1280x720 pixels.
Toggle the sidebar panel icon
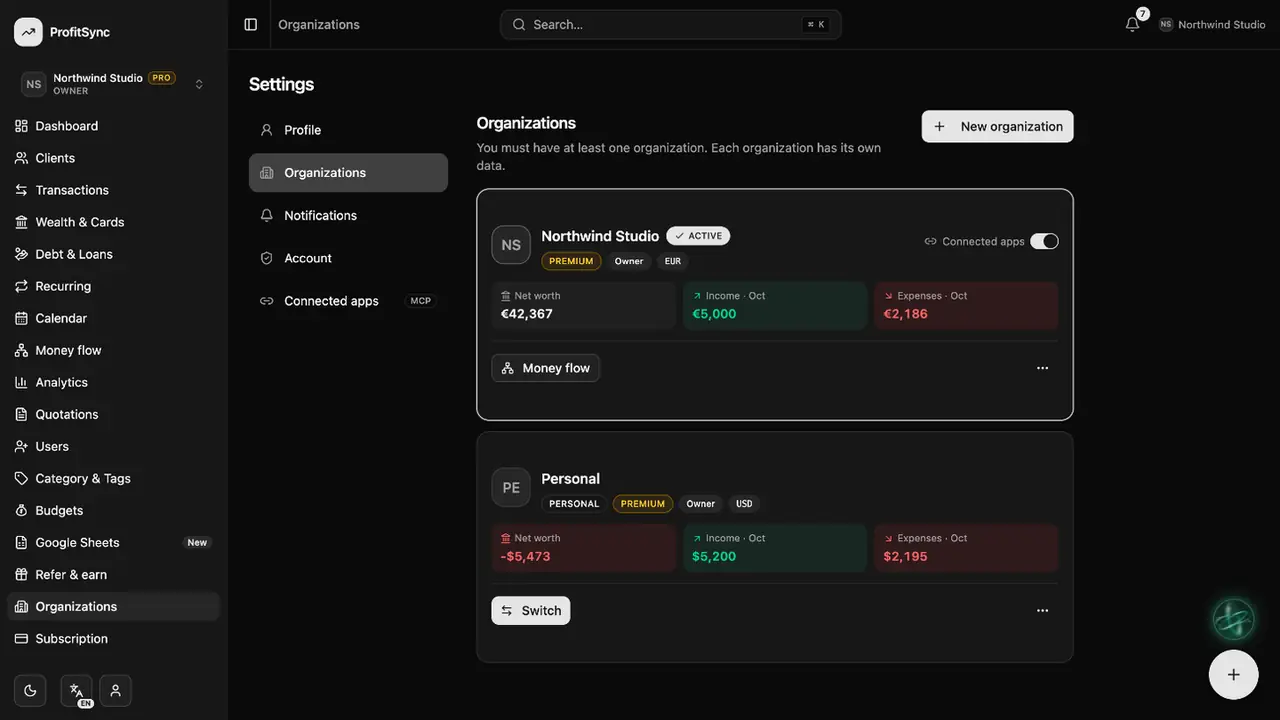[x=251, y=24]
